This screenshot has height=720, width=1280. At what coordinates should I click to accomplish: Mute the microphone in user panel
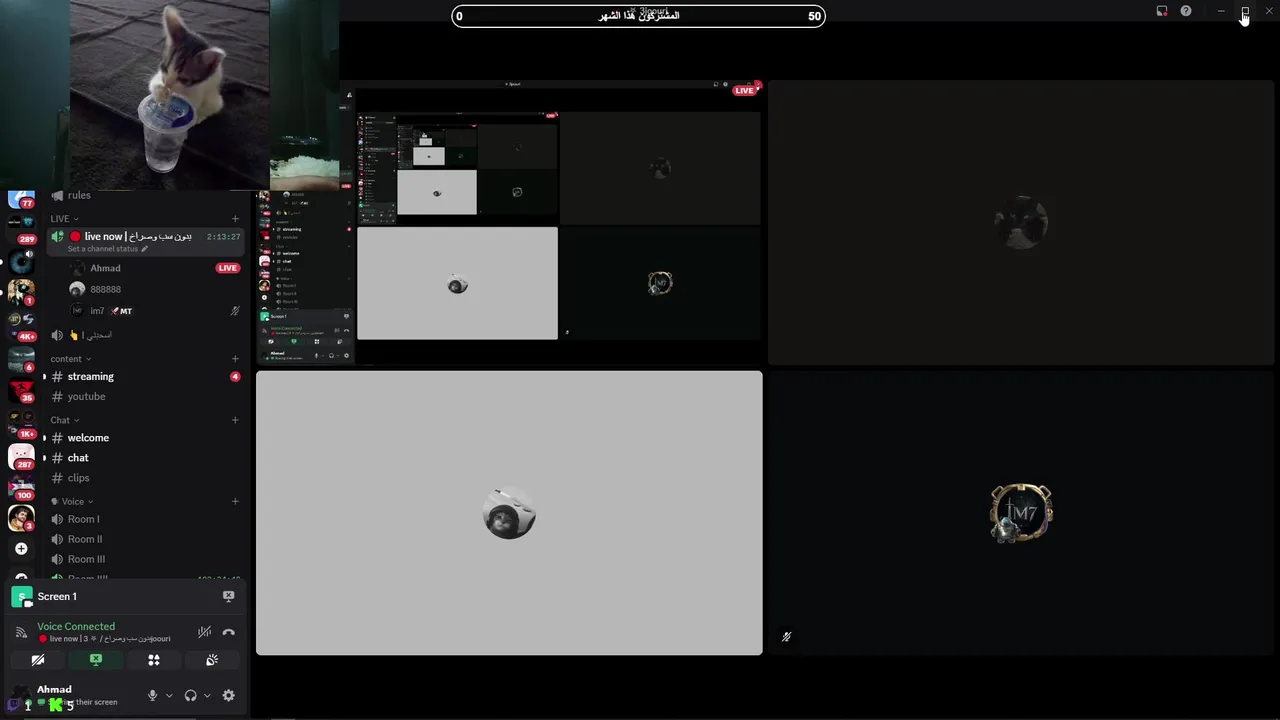coord(152,695)
